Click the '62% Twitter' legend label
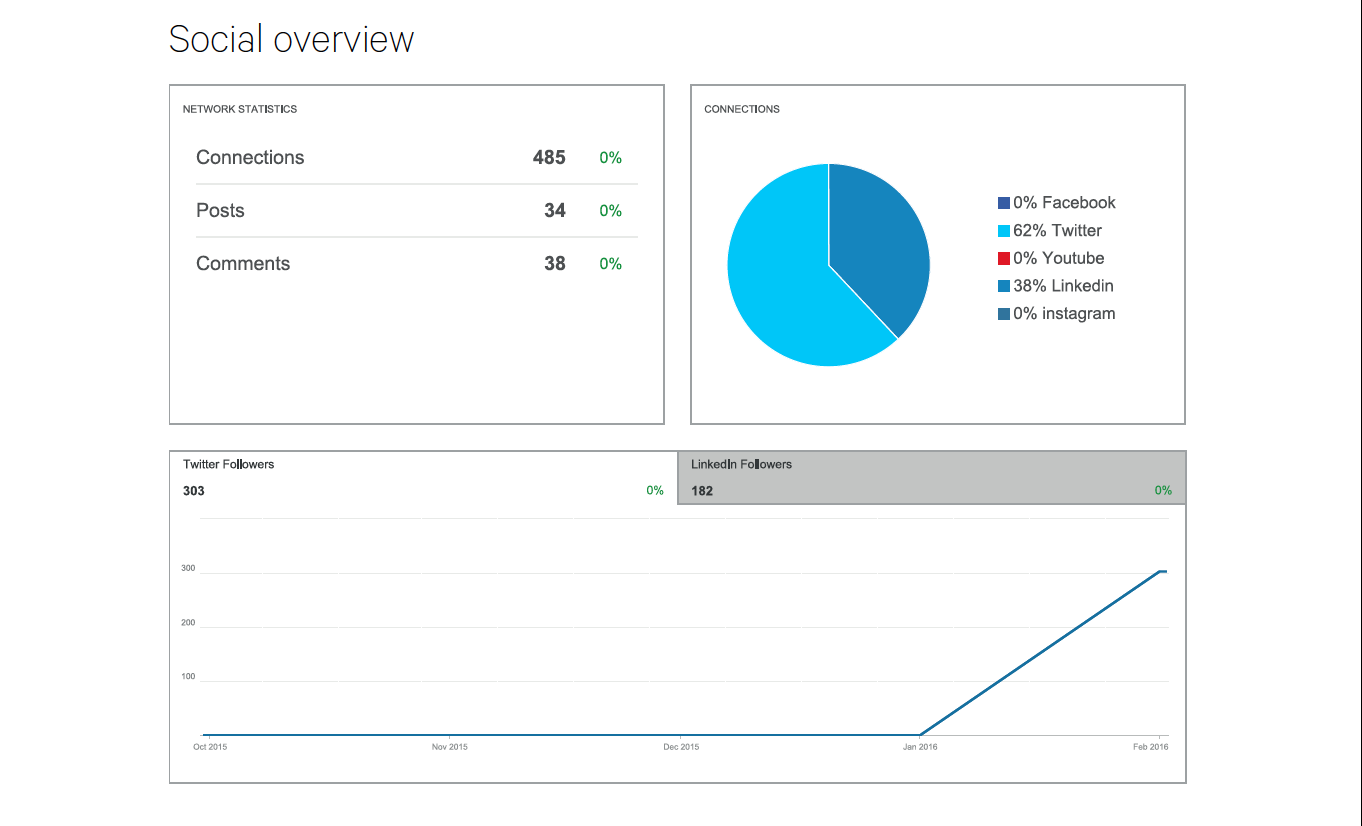1362x826 pixels. (1058, 231)
